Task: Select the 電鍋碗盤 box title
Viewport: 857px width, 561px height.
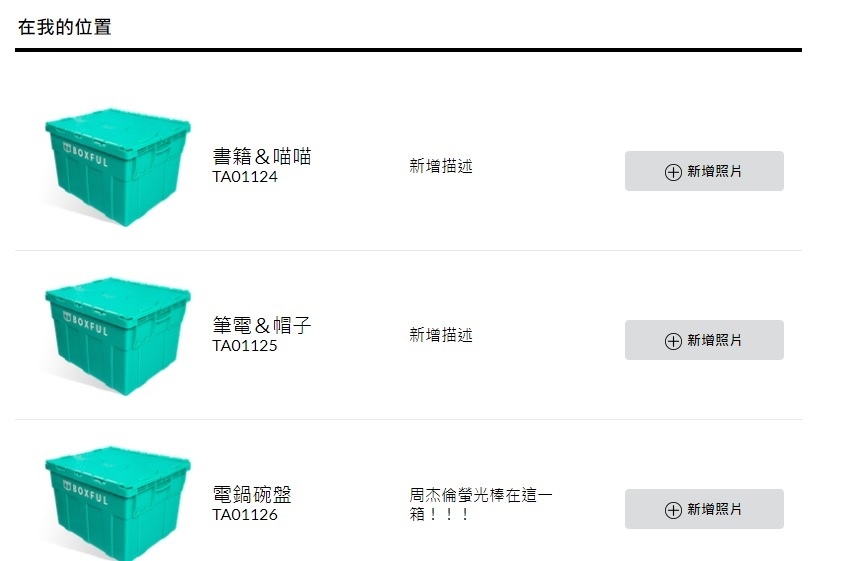Action: tap(252, 494)
